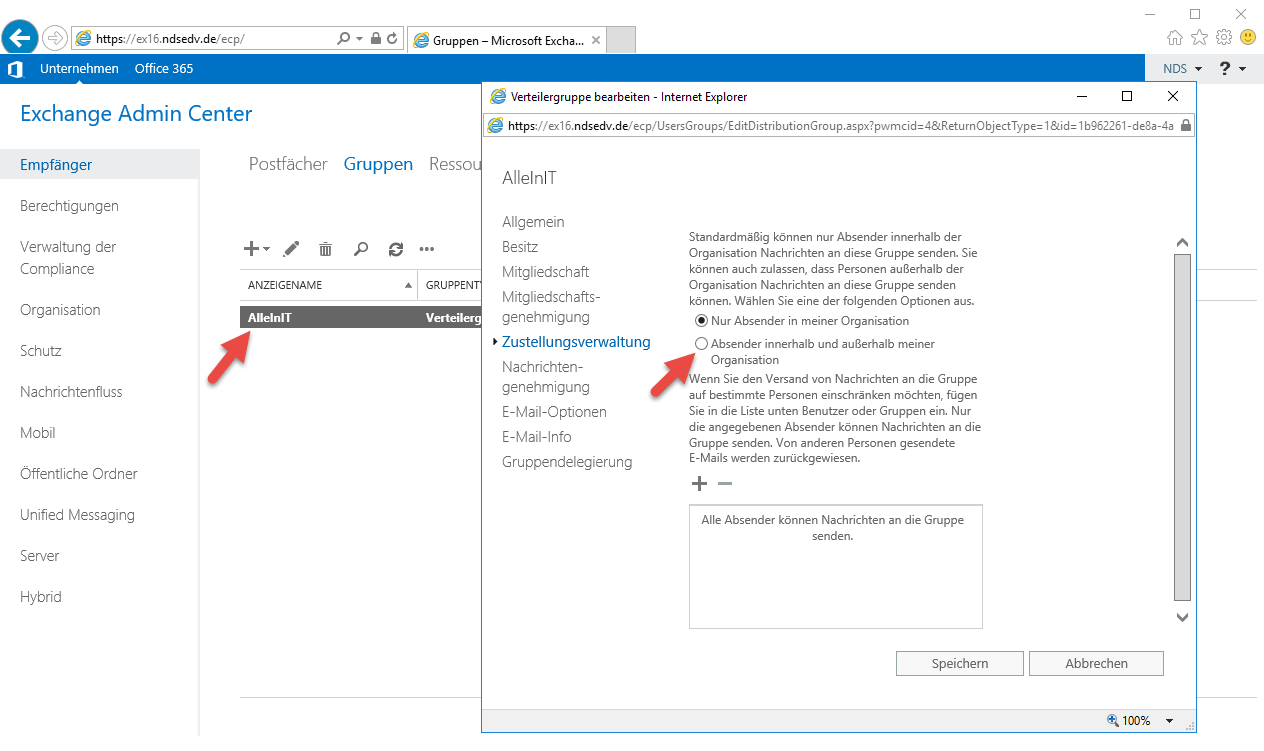The image size is (1264, 751).
Task: Click the refresh icon in the groups toolbar
Action: tap(396, 249)
